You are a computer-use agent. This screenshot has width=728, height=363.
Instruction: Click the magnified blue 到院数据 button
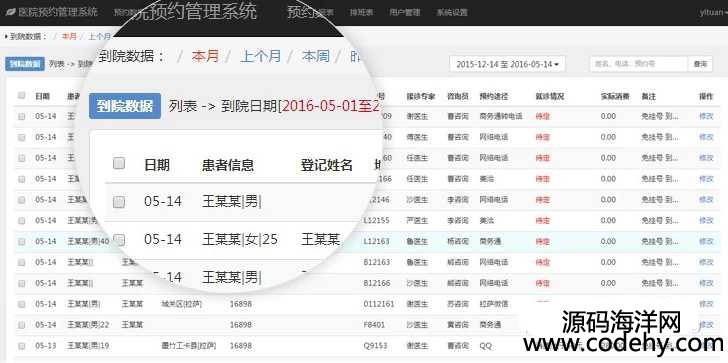coord(125,106)
